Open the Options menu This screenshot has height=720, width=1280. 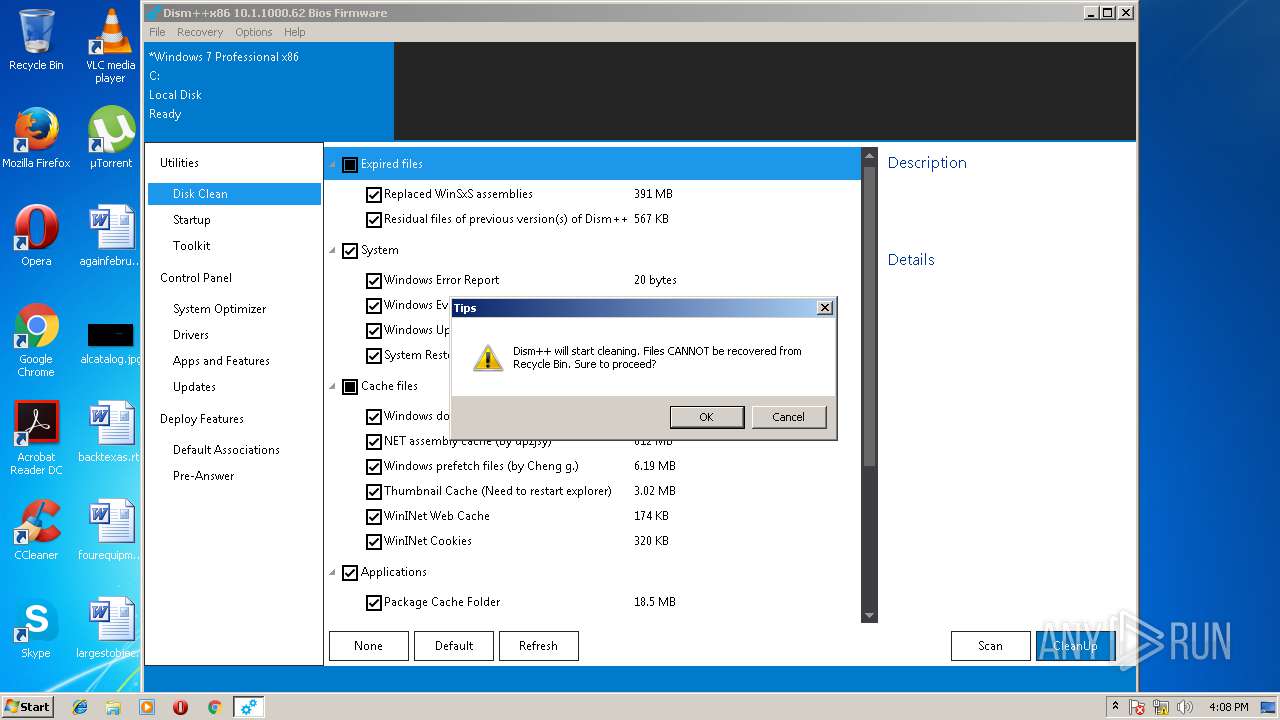point(253,32)
